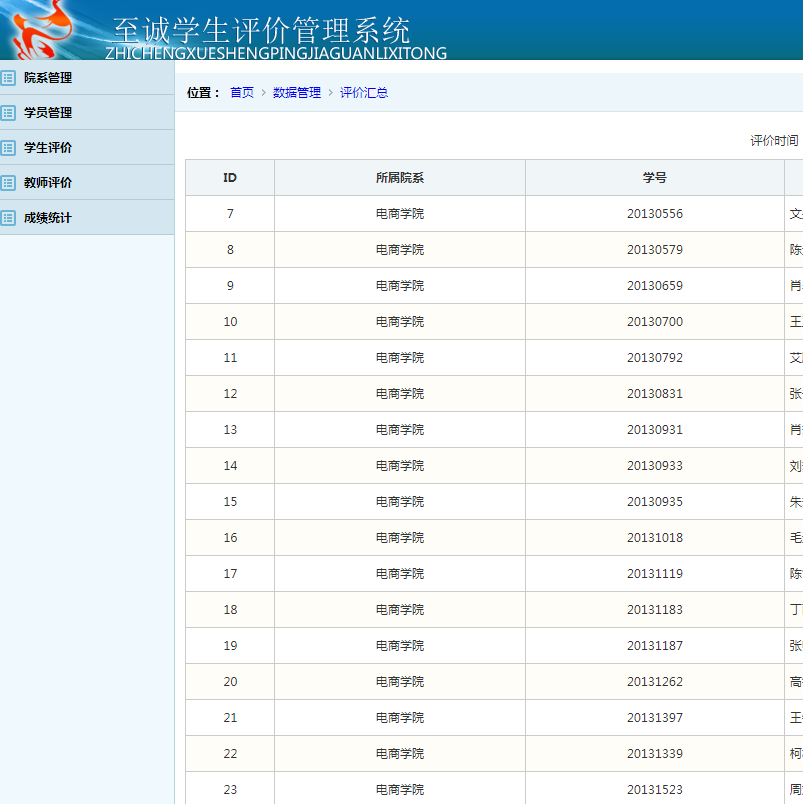The width and height of the screenshot is (803, 804).
Task: Select student number 20131119
Action: 655,574
